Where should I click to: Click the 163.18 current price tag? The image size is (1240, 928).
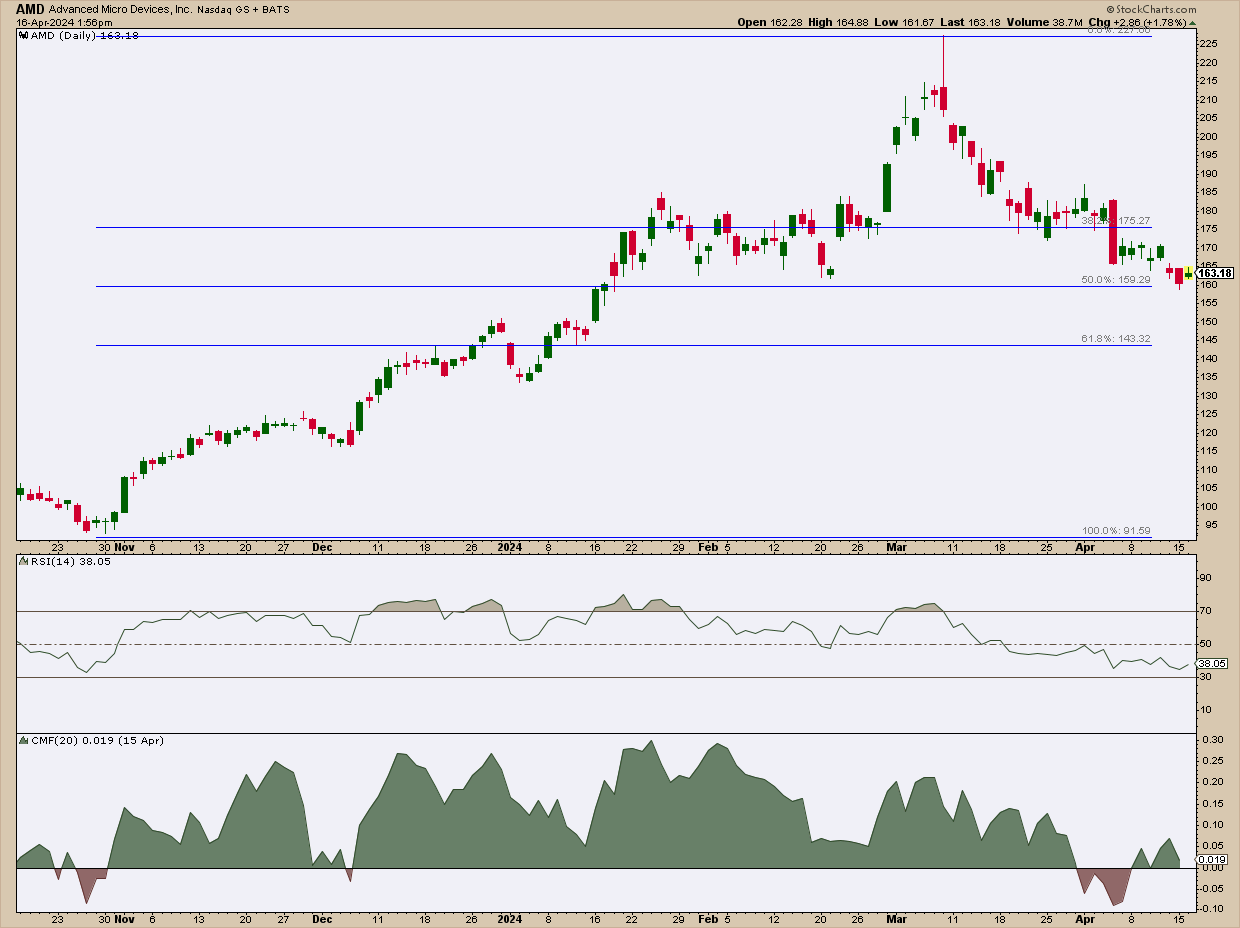click(1214, 273)
